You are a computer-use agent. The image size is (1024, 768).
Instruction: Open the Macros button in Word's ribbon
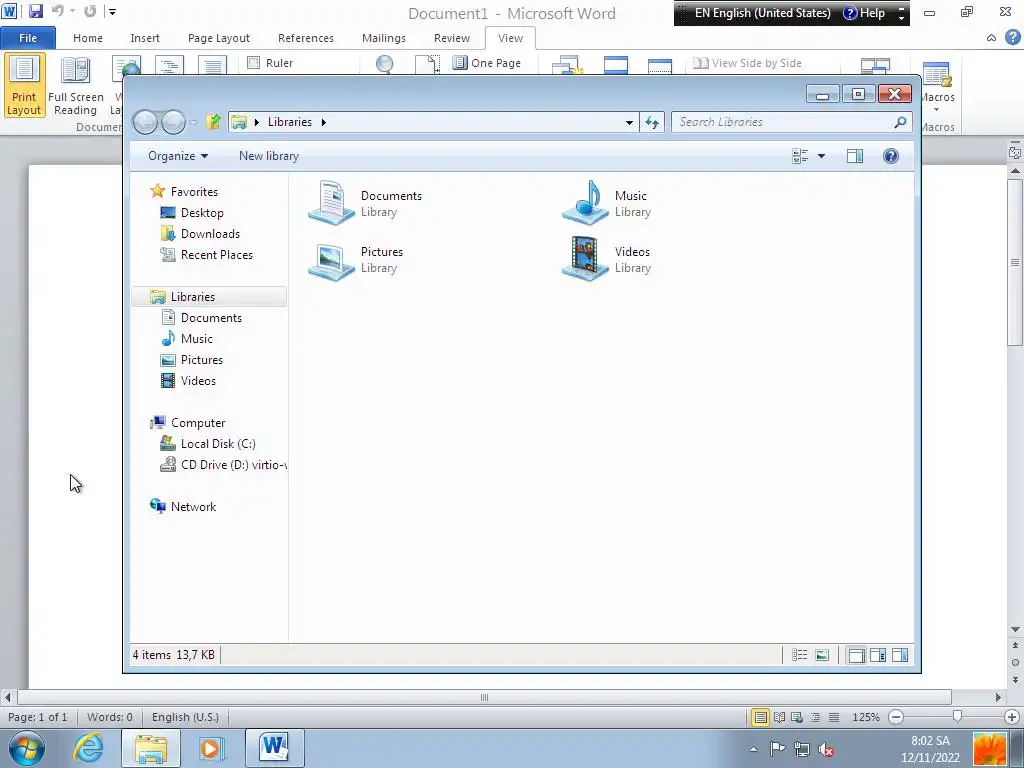coord(938,86)
